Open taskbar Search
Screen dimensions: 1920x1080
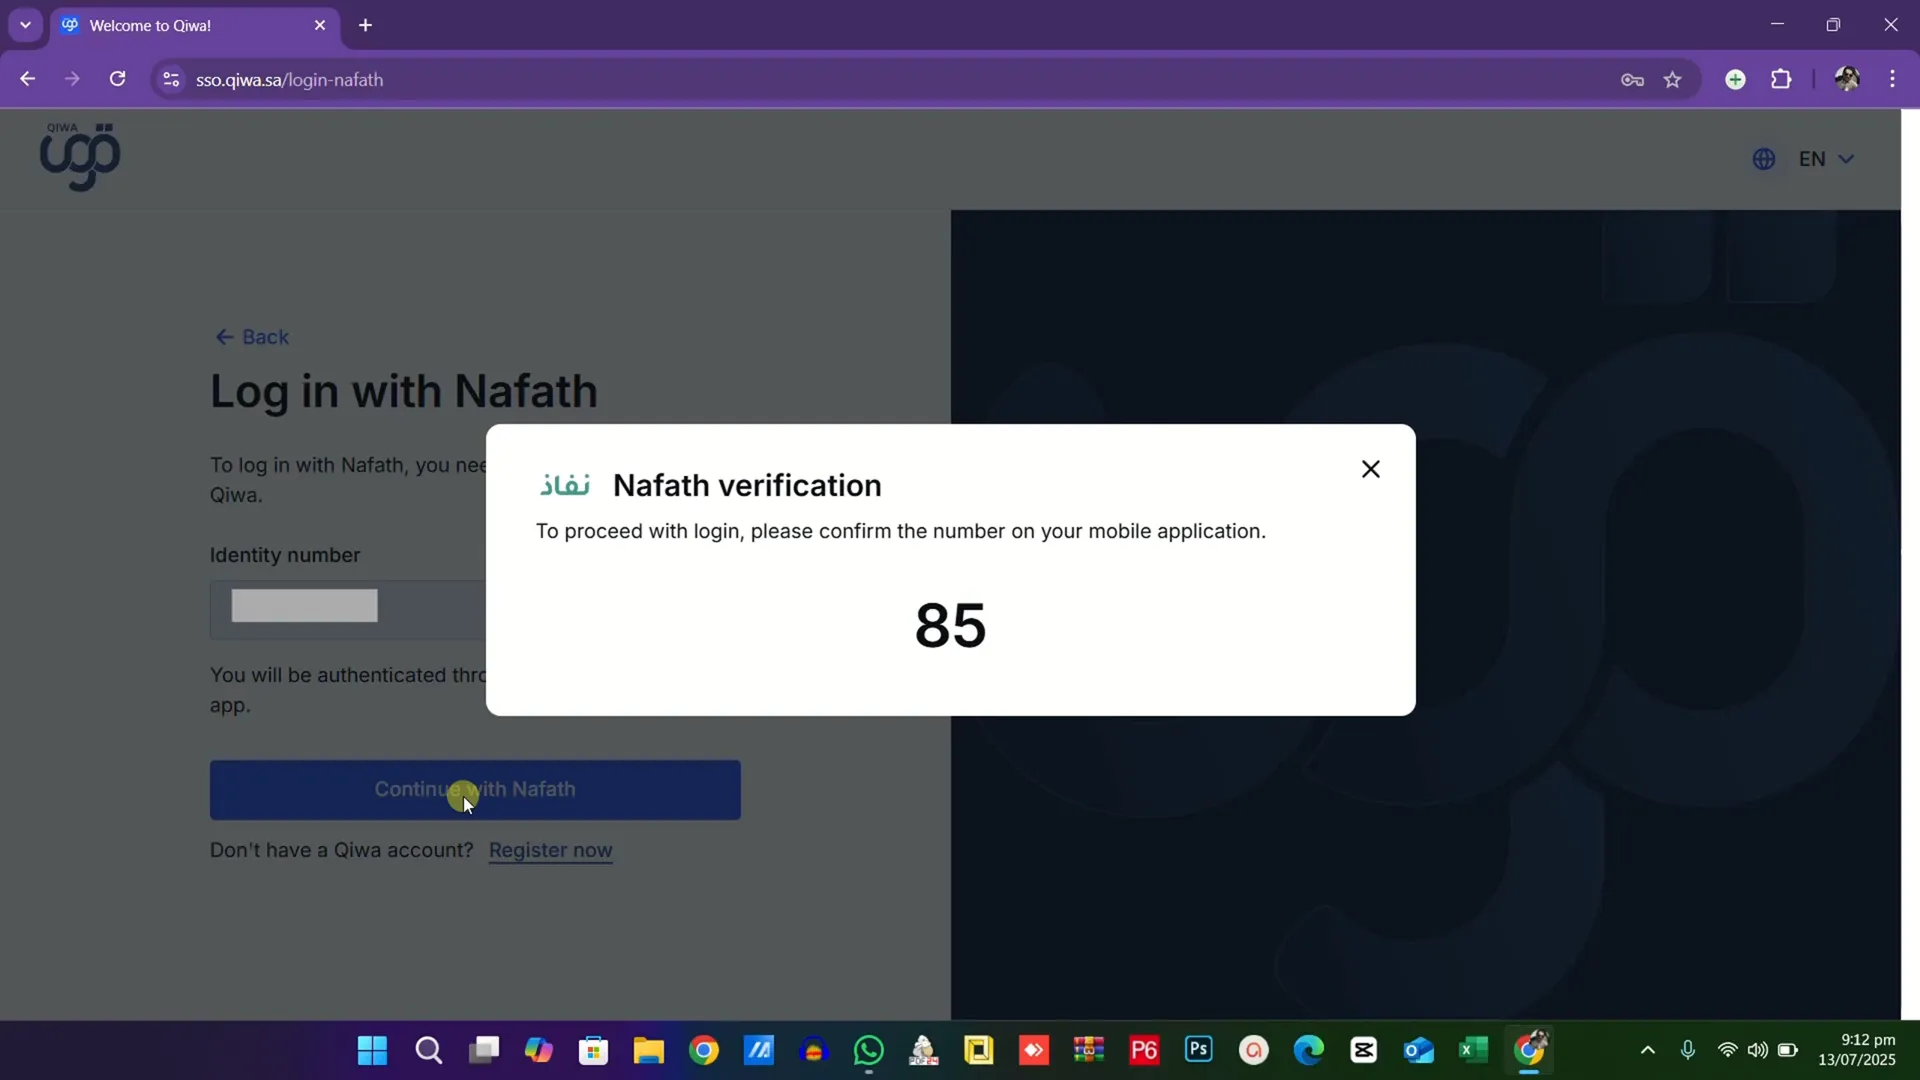click(429, 1050)
